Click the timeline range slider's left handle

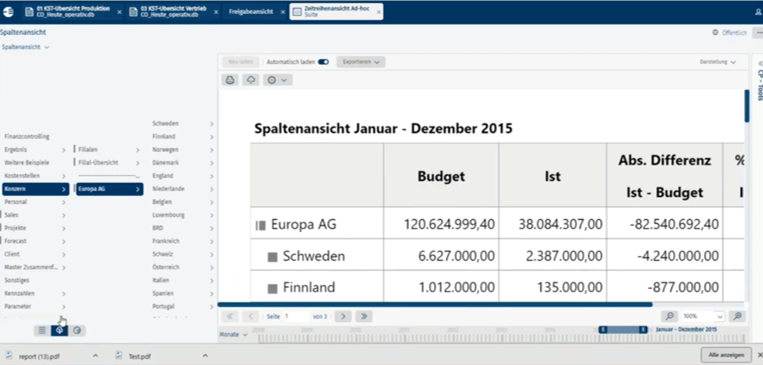[602, 330]
